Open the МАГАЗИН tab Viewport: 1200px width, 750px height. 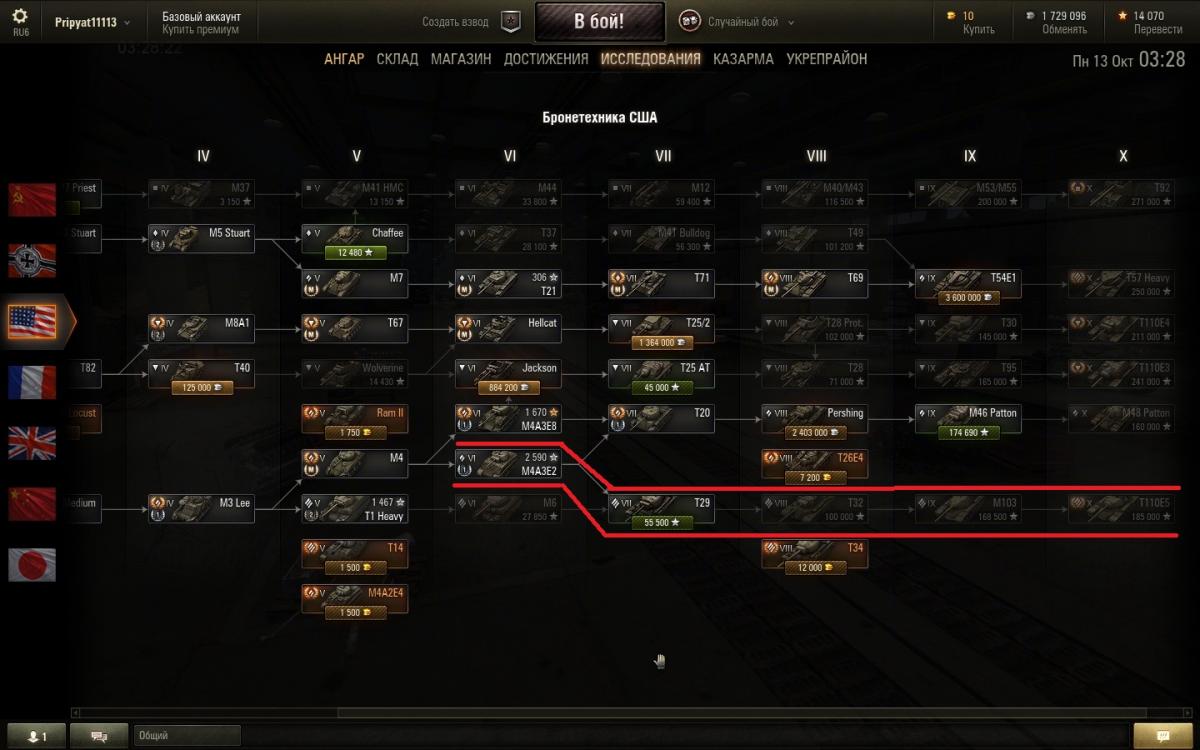point(461,59)
